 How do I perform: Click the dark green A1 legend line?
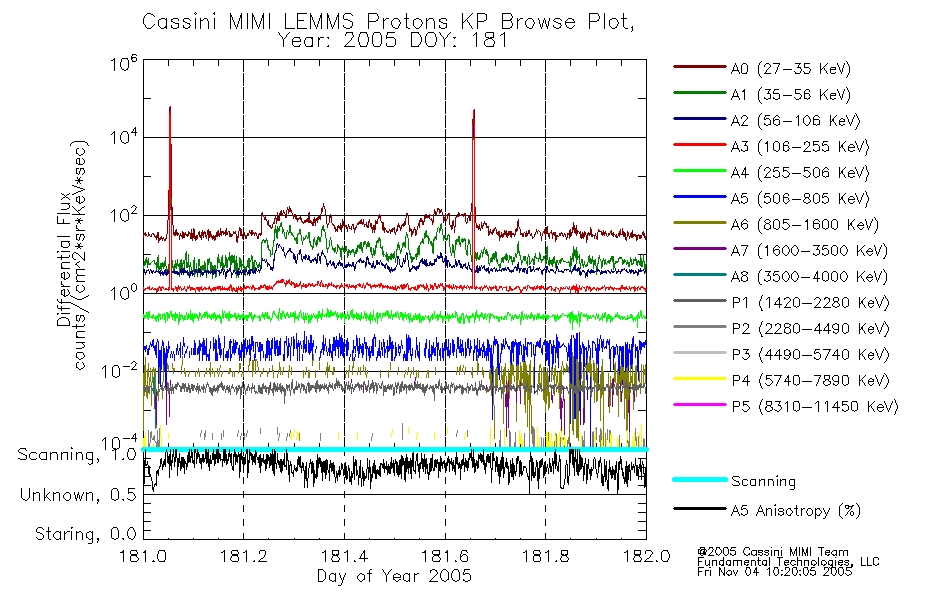[700, 93]
